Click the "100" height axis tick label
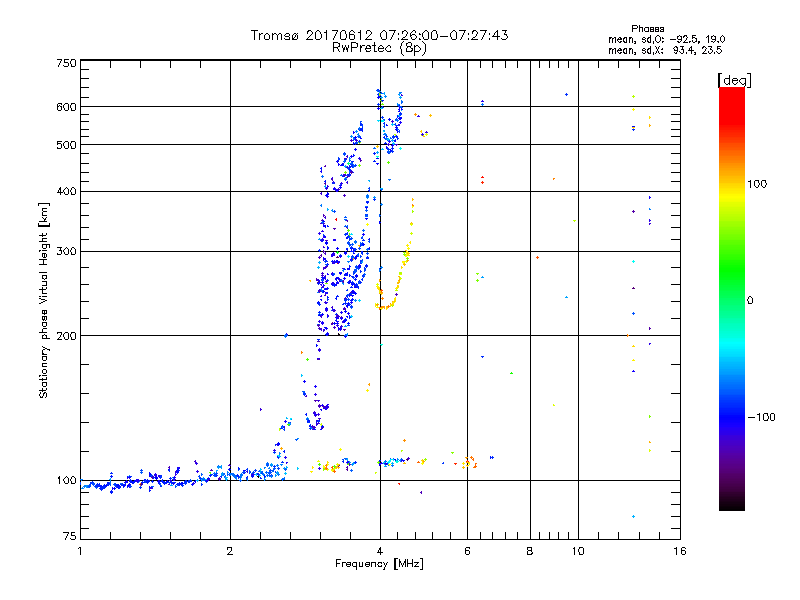800x600 pixels. pyautogui.click(x=66, y=480)
